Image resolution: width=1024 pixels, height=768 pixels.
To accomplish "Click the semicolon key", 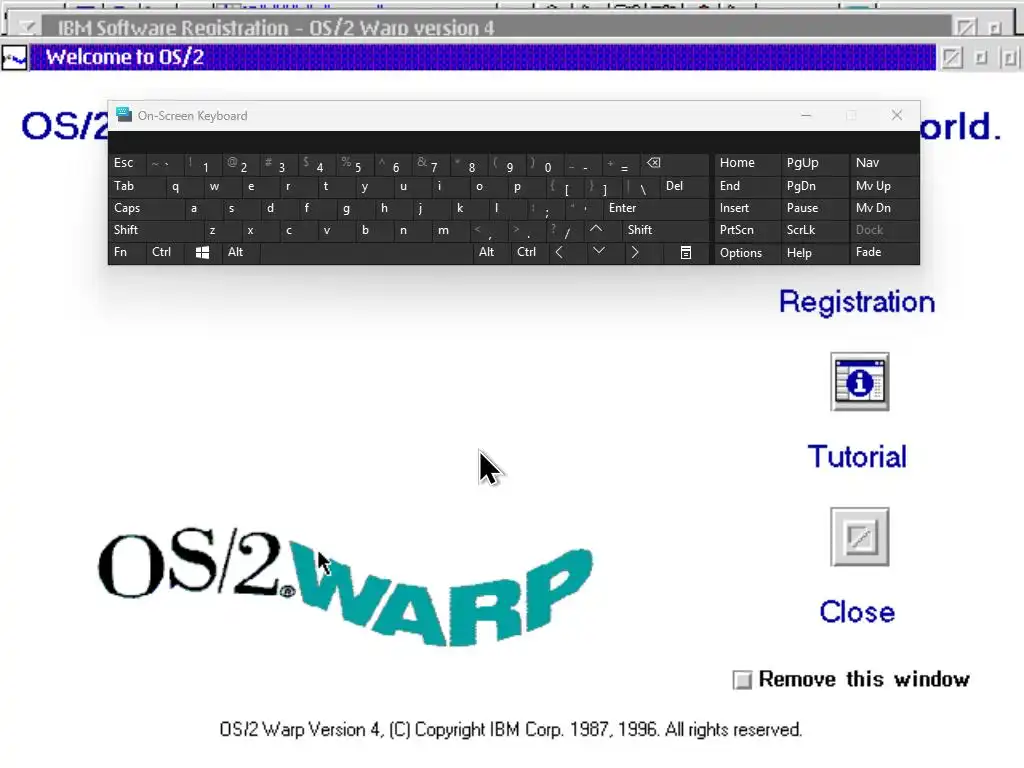I will click(545, 208).
